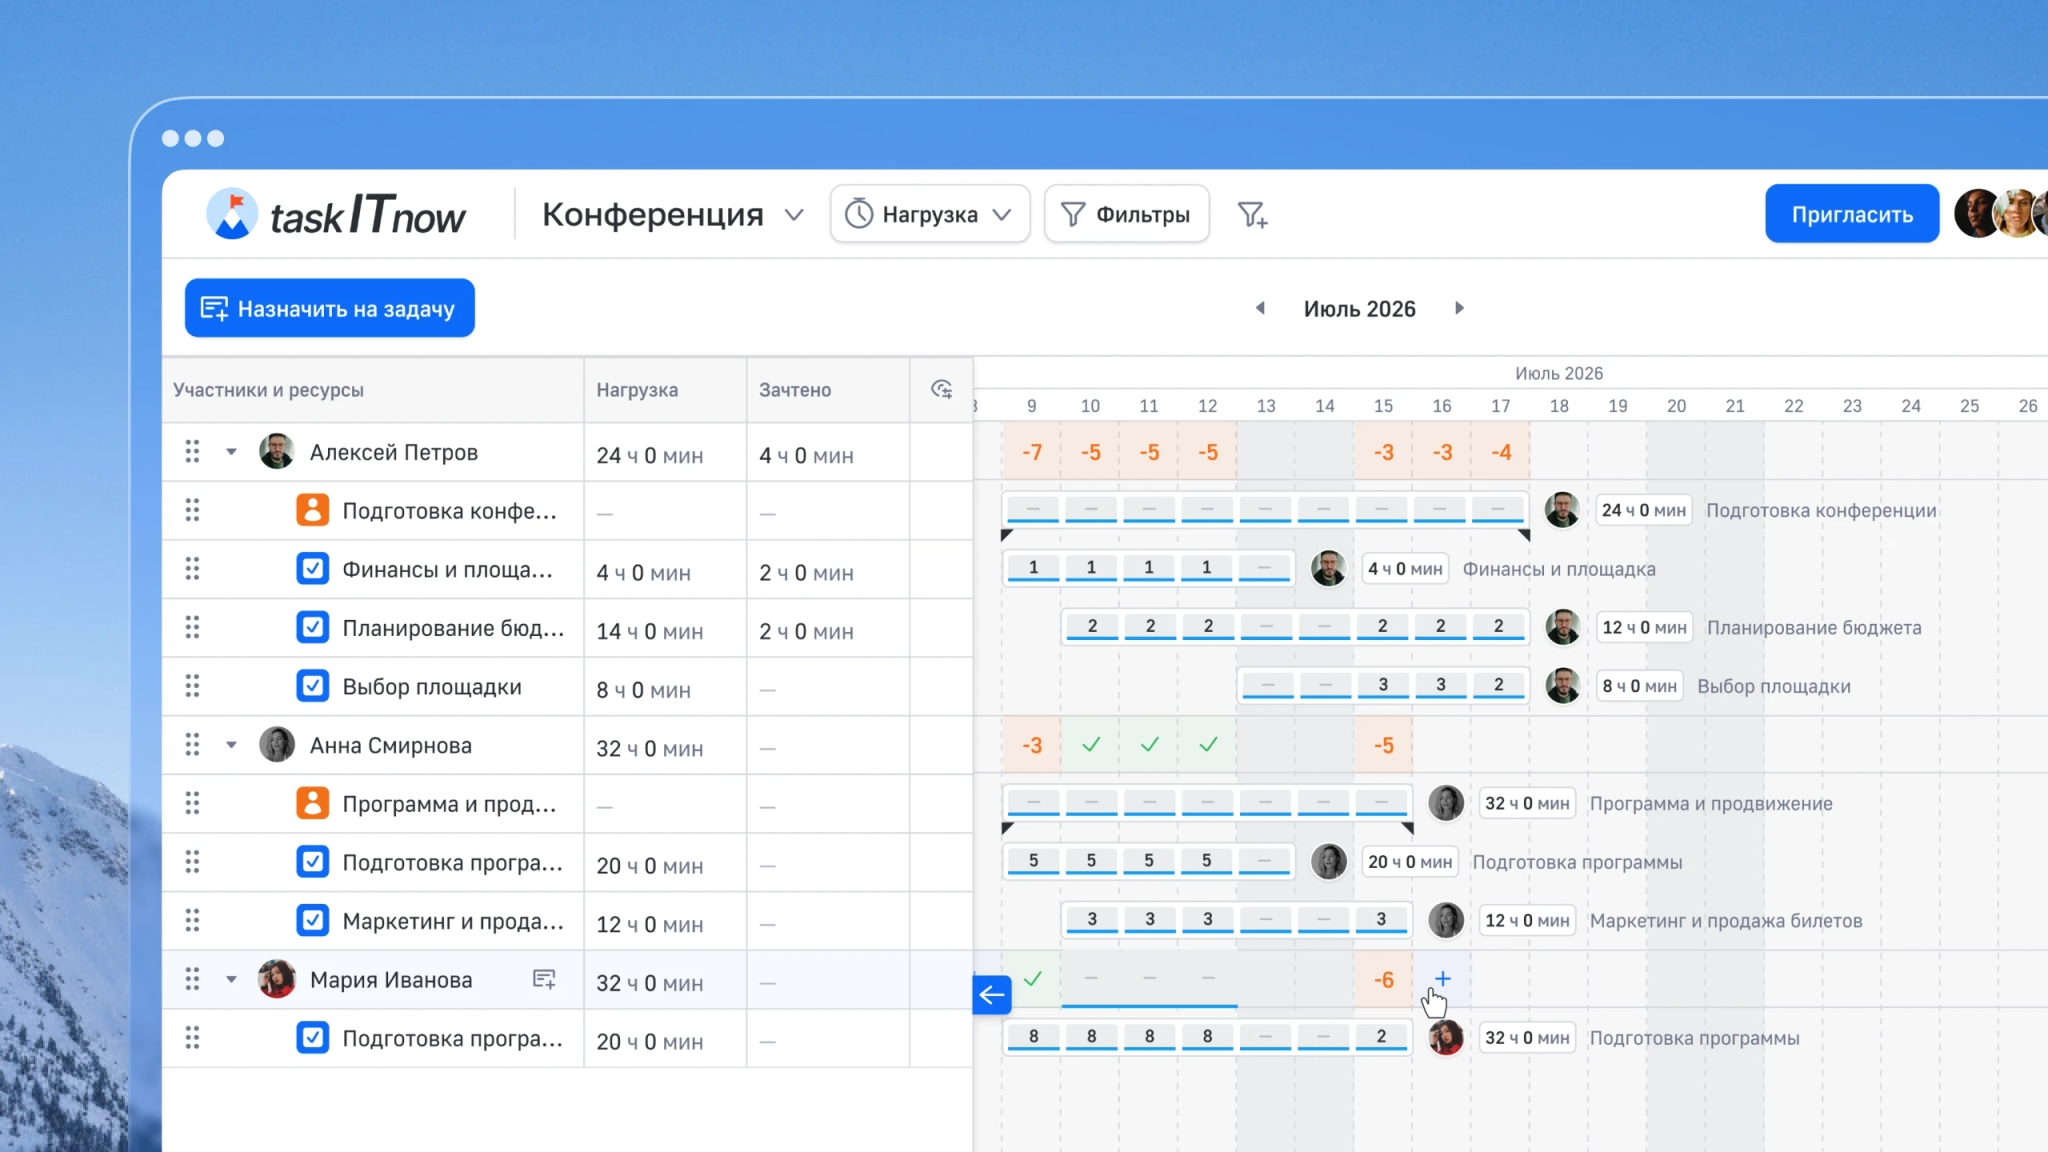This screenshot has width=2048, height=1152.
Task: Click day 18 in the timeline header
Action: [x=1559, y=406]
